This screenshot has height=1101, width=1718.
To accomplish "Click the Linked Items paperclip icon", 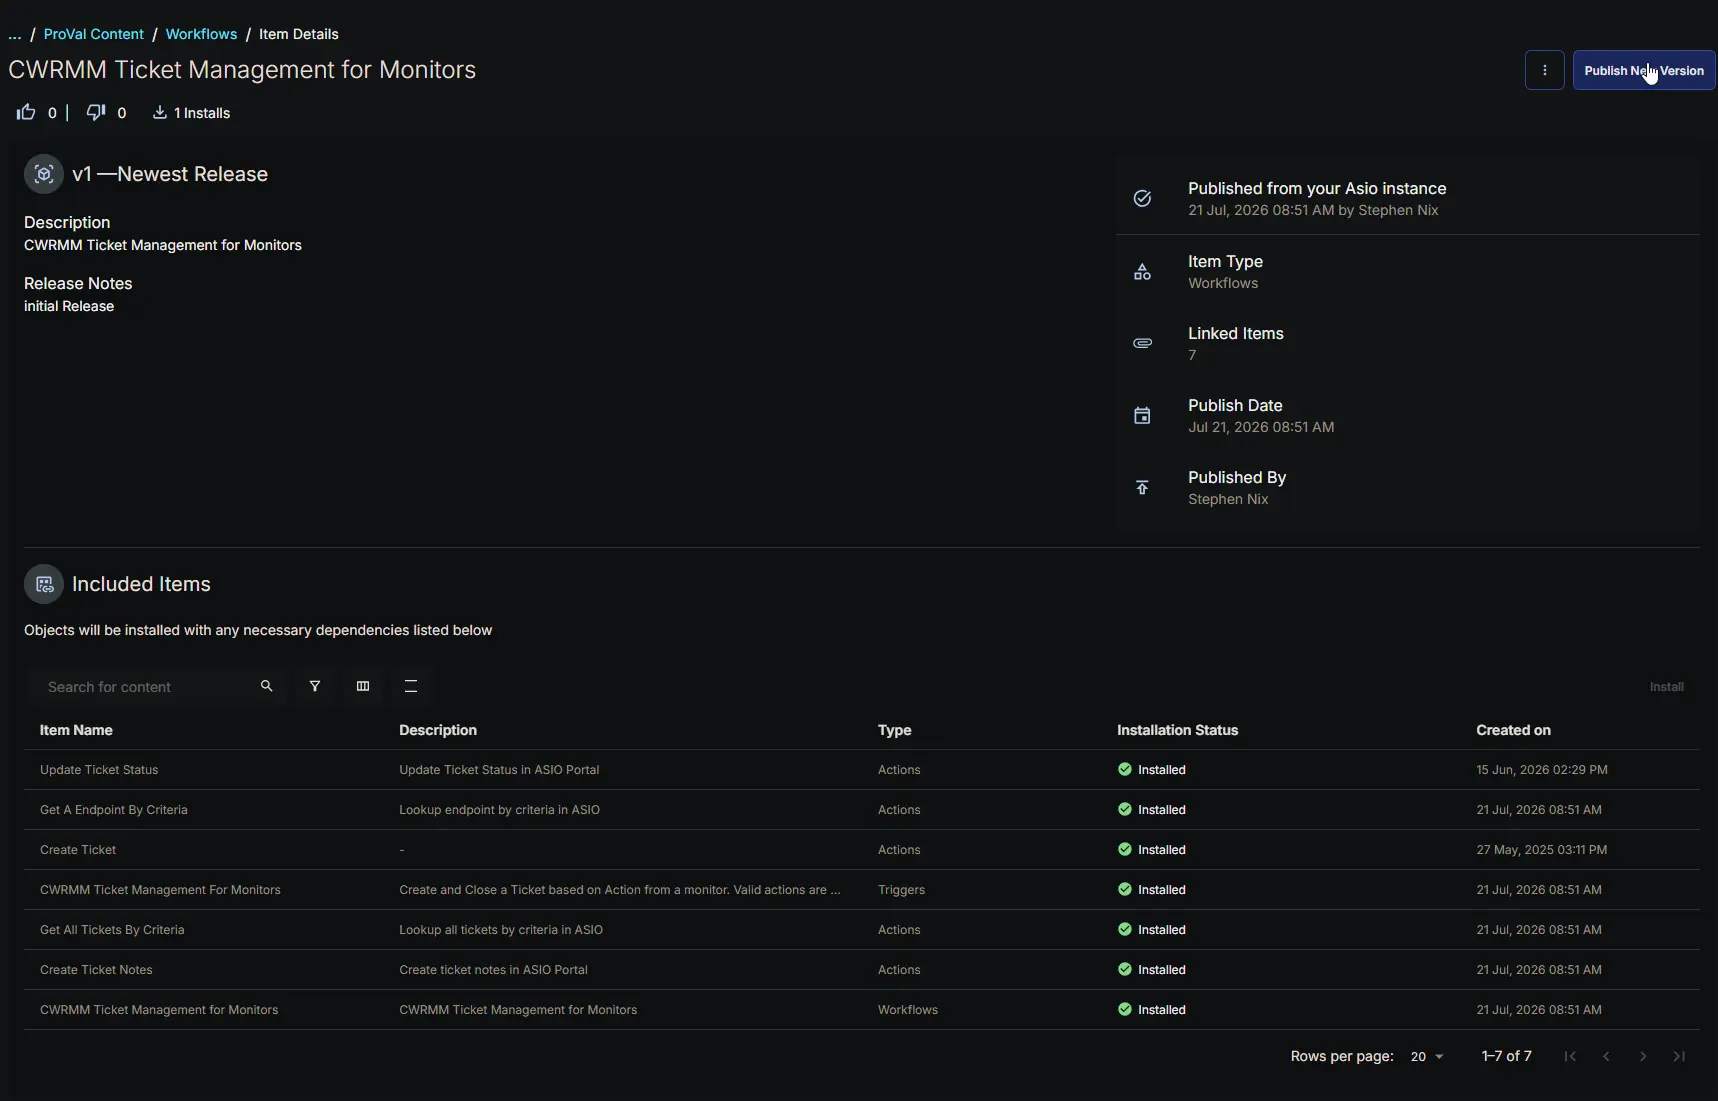I will [1142, 343].
